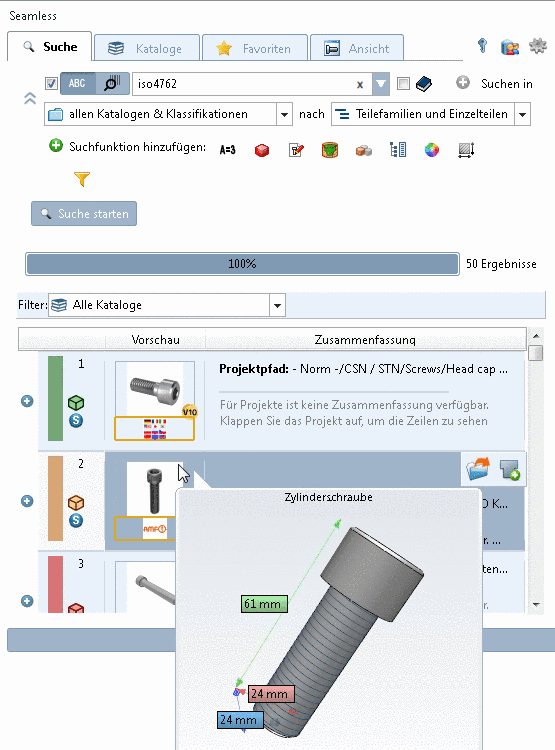Click AMF catalog logo in row 2
Screen dimensions: 555x750
(155, 529)
